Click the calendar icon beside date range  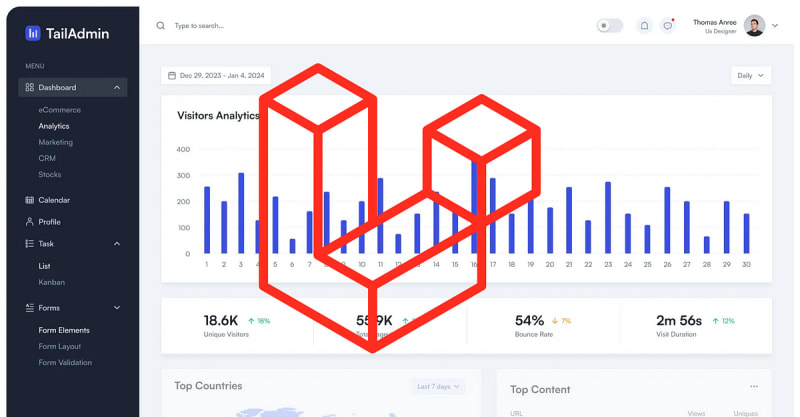(x=172, y=75)
